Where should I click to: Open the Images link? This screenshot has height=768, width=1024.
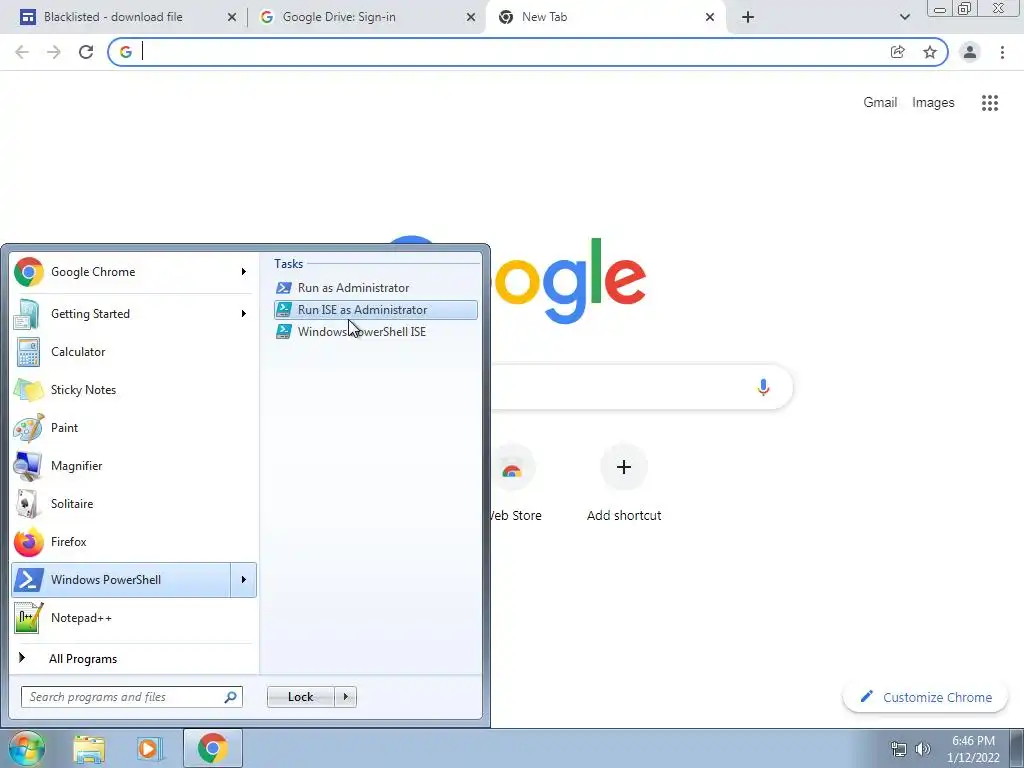[x=933, y=103]
